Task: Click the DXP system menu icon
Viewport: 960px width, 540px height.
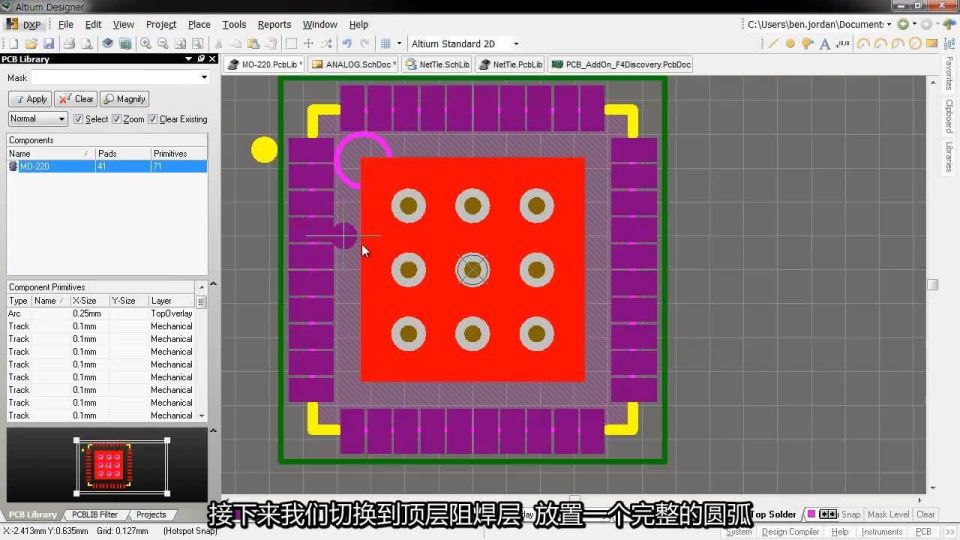Action: click(x=23, y=24)
